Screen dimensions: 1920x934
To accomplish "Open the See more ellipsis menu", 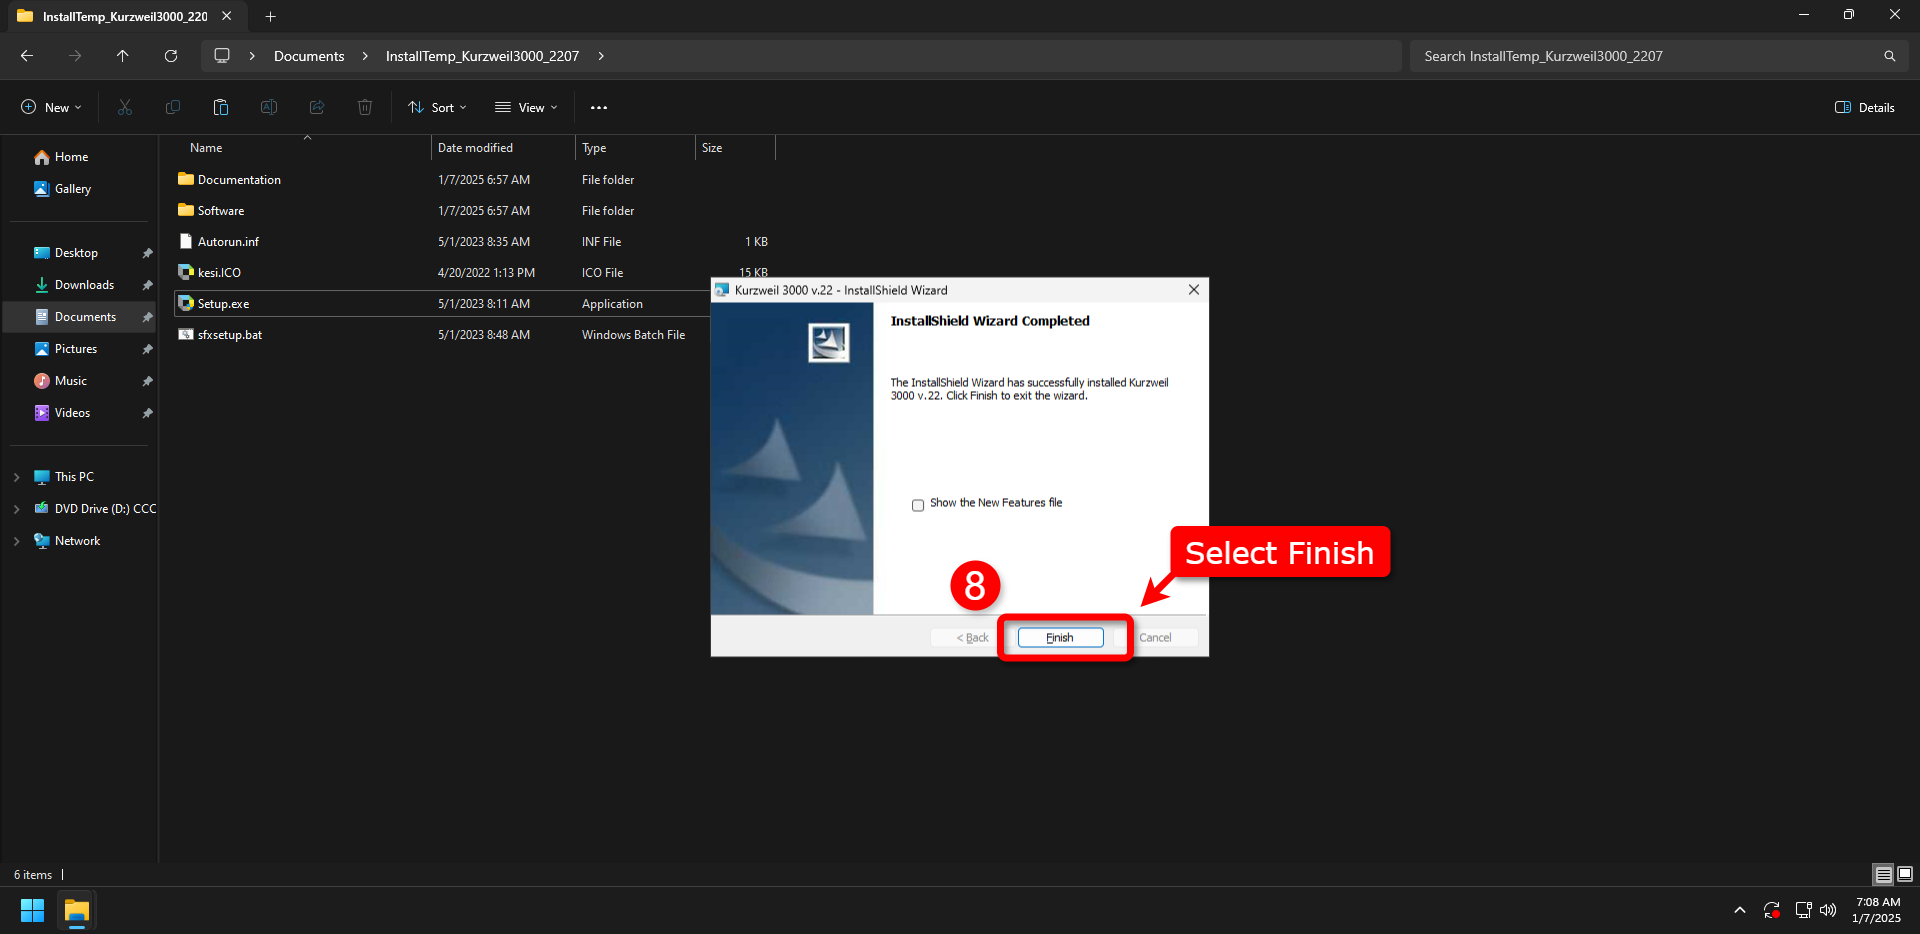I will (x=599, y=107).
